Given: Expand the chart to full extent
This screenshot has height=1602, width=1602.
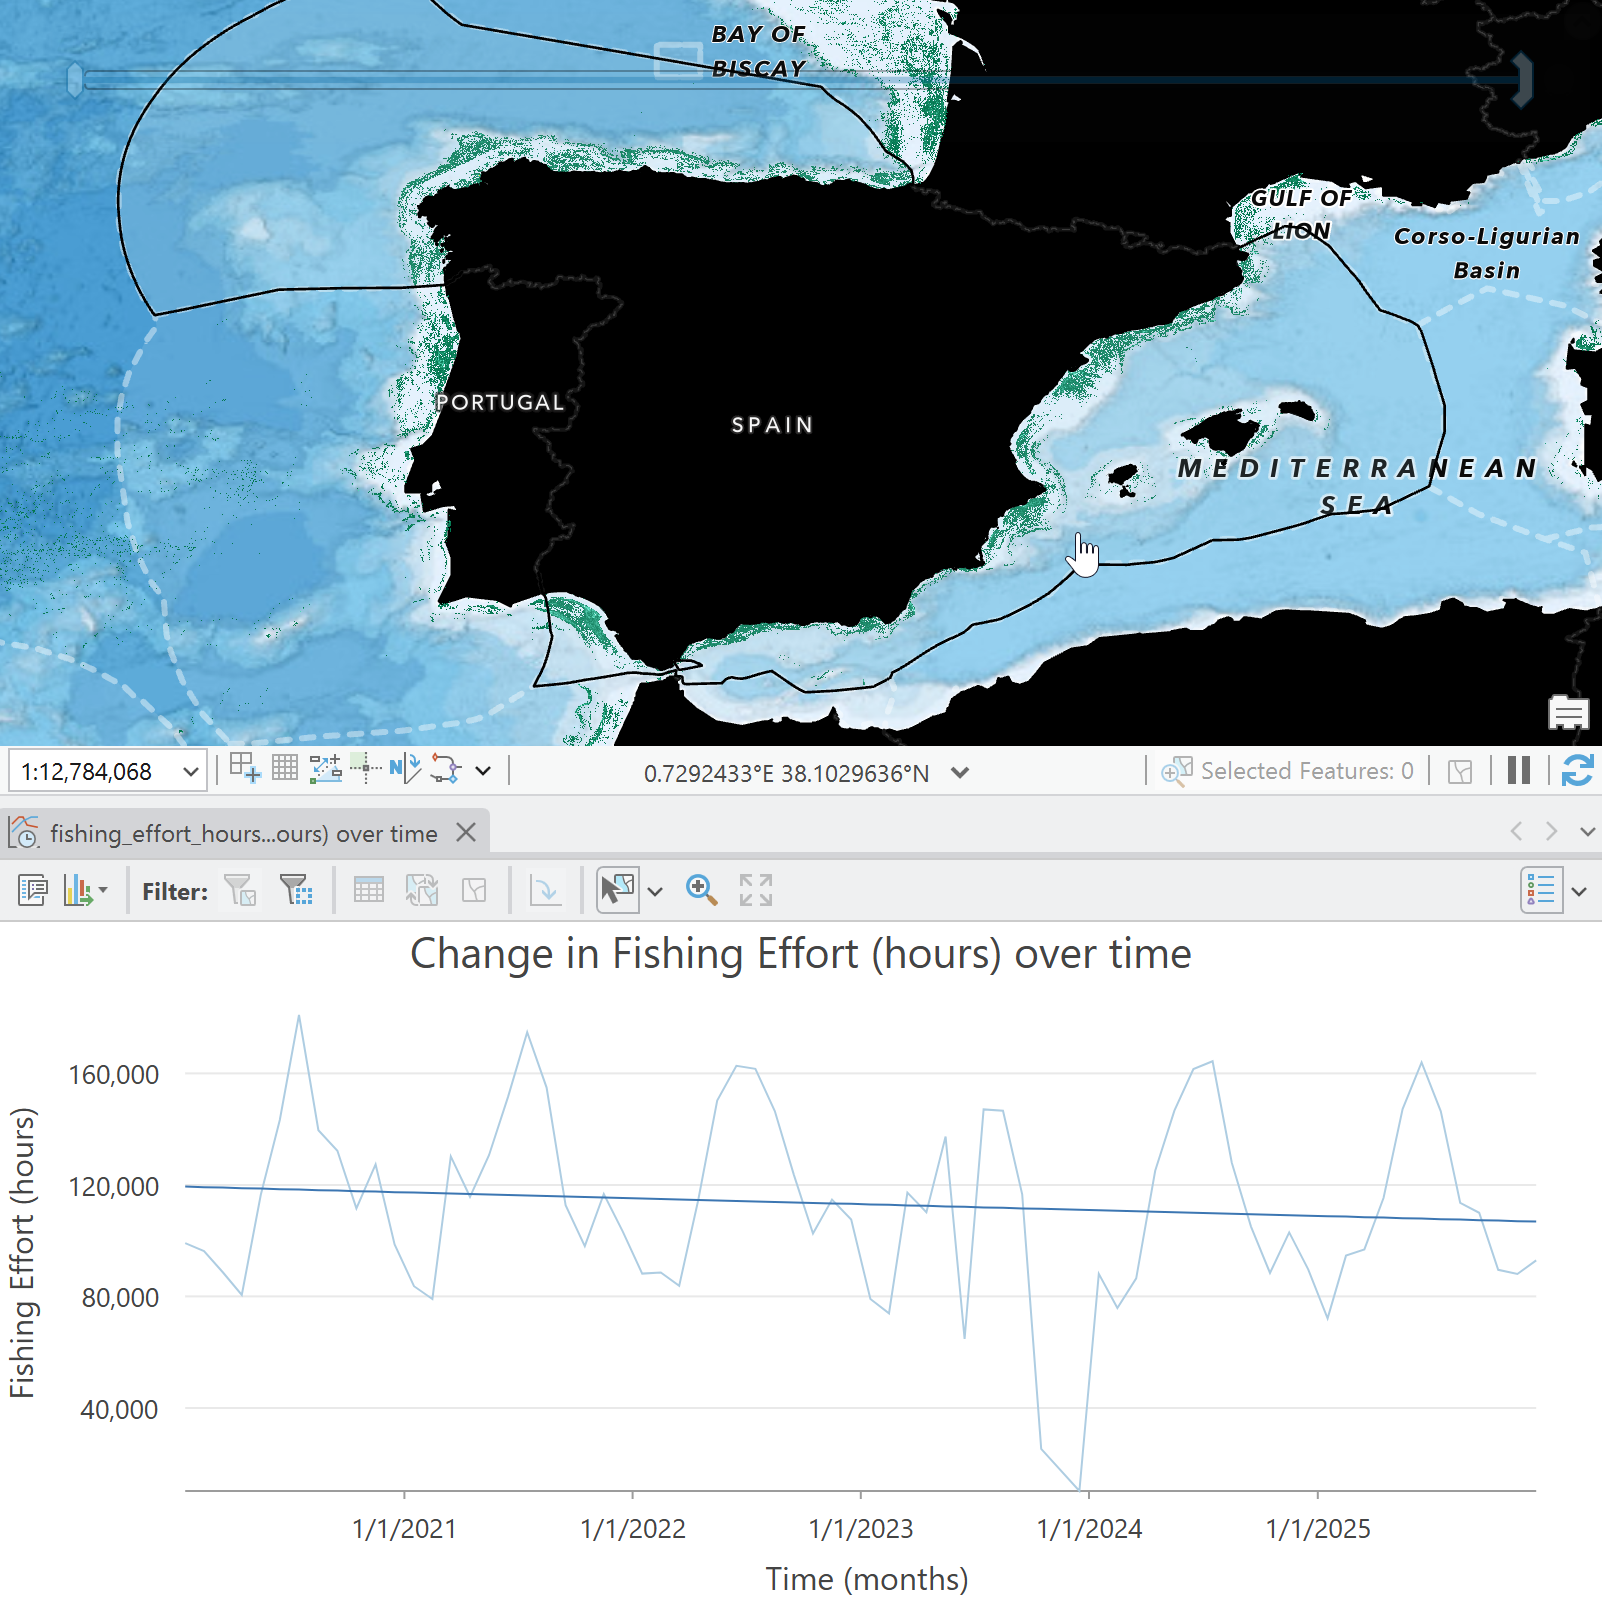Looking at the screenshot, I should [x=757, y=890].
